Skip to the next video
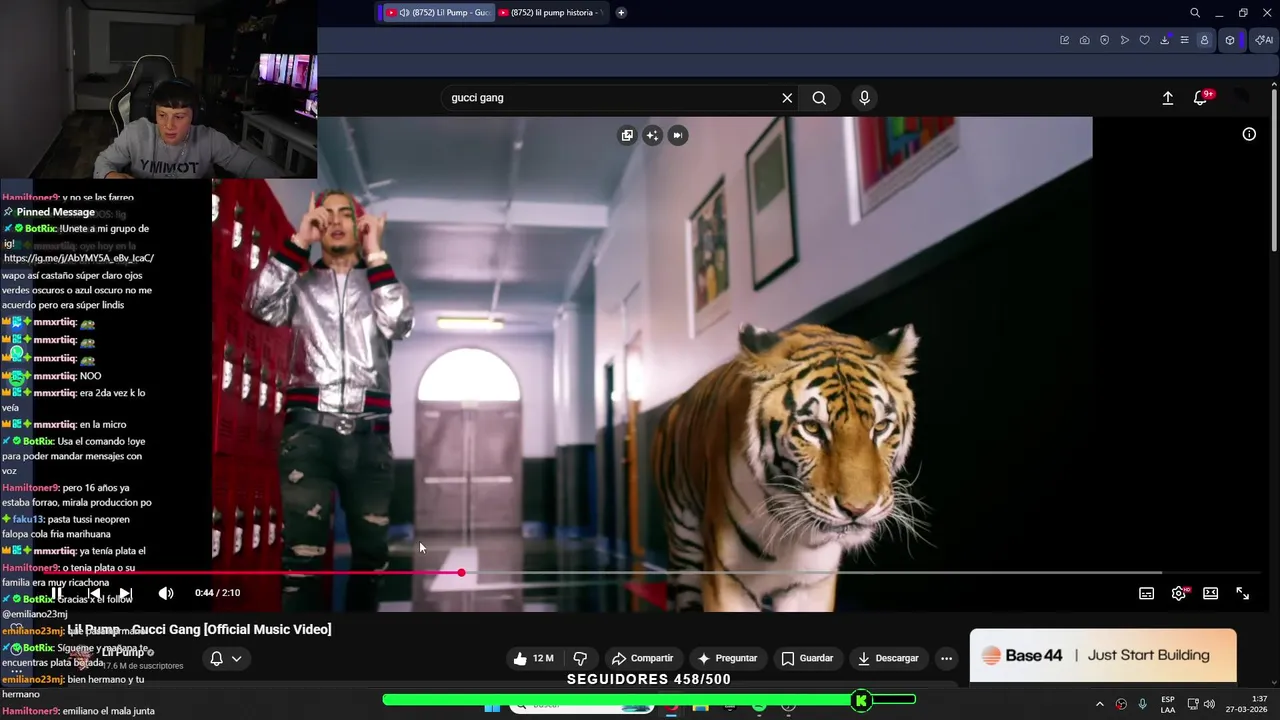Image resolution: width=1280 pixels, height=720 pixels. (x=125, y=593)
